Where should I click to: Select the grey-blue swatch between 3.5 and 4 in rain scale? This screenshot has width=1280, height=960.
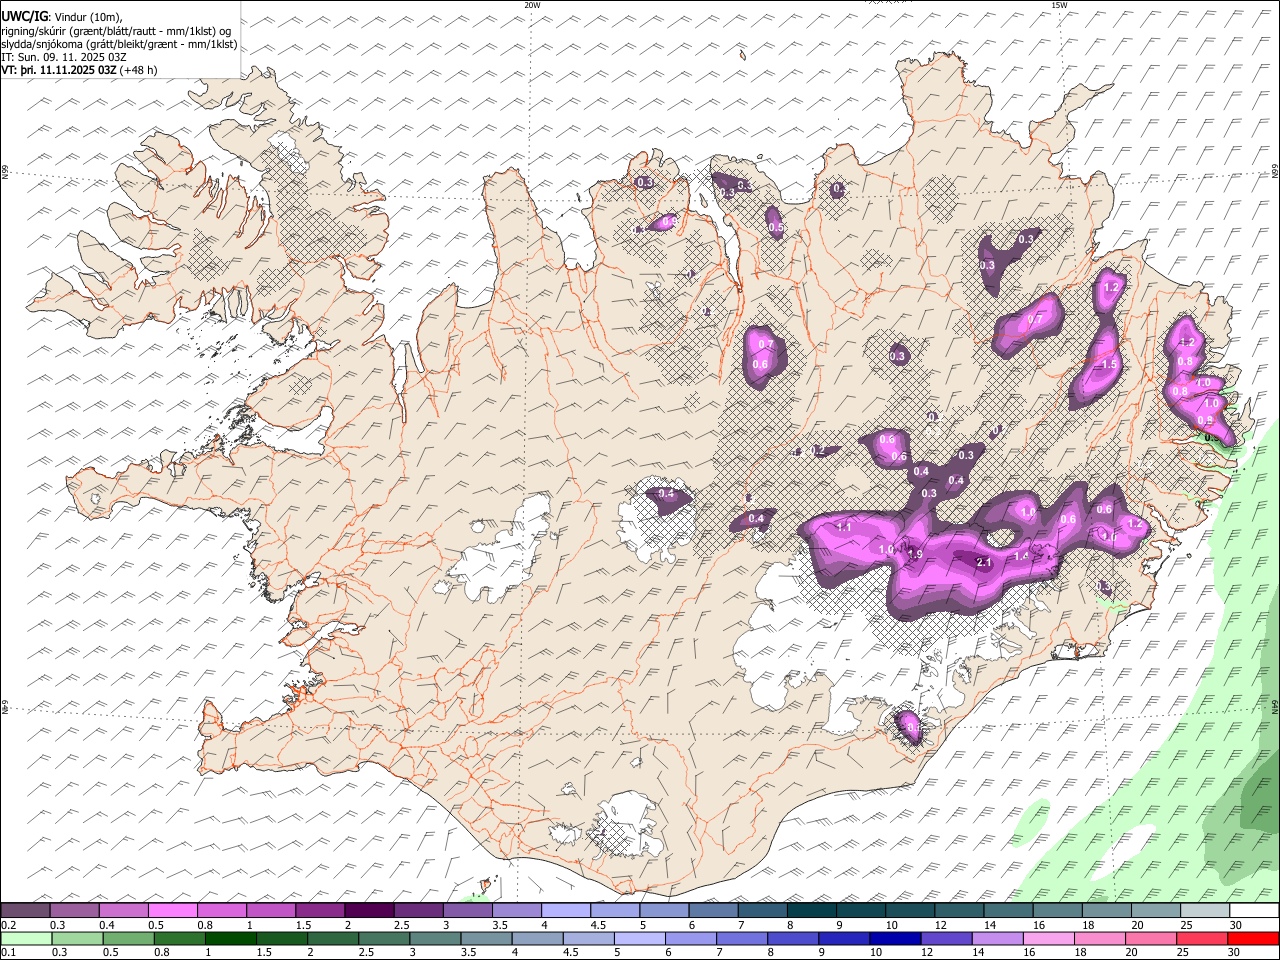(x=485, y=938)
